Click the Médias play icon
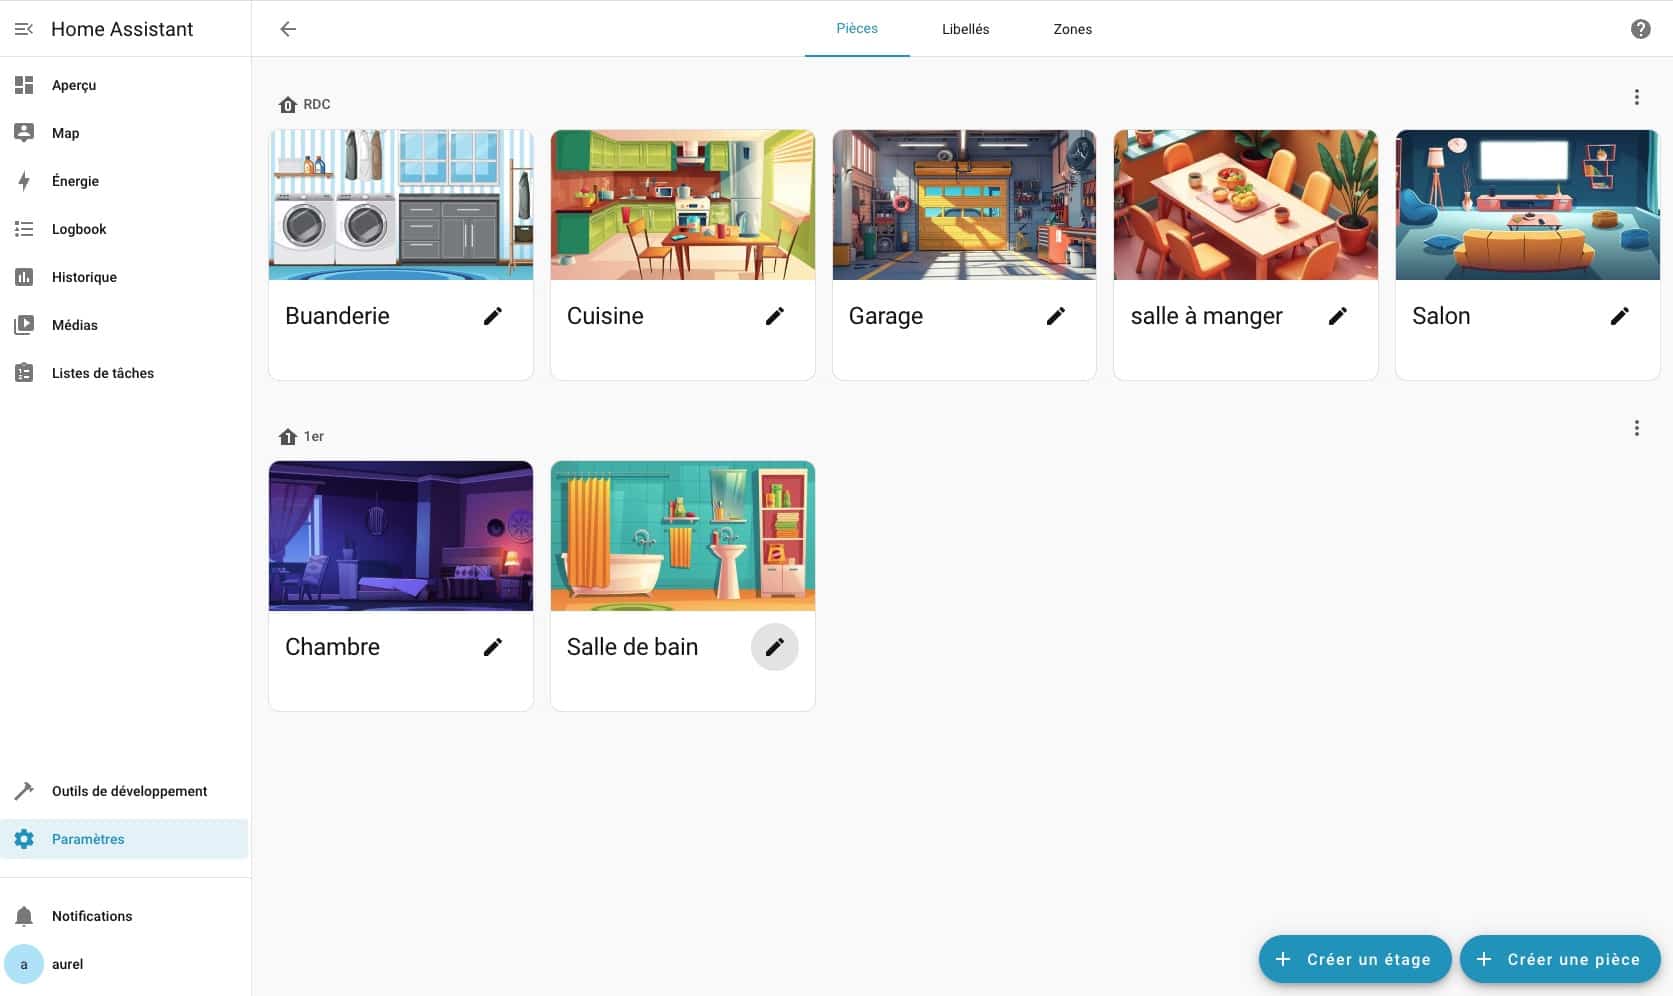Screen dimensions: 1673x996 tap(24, 325)
